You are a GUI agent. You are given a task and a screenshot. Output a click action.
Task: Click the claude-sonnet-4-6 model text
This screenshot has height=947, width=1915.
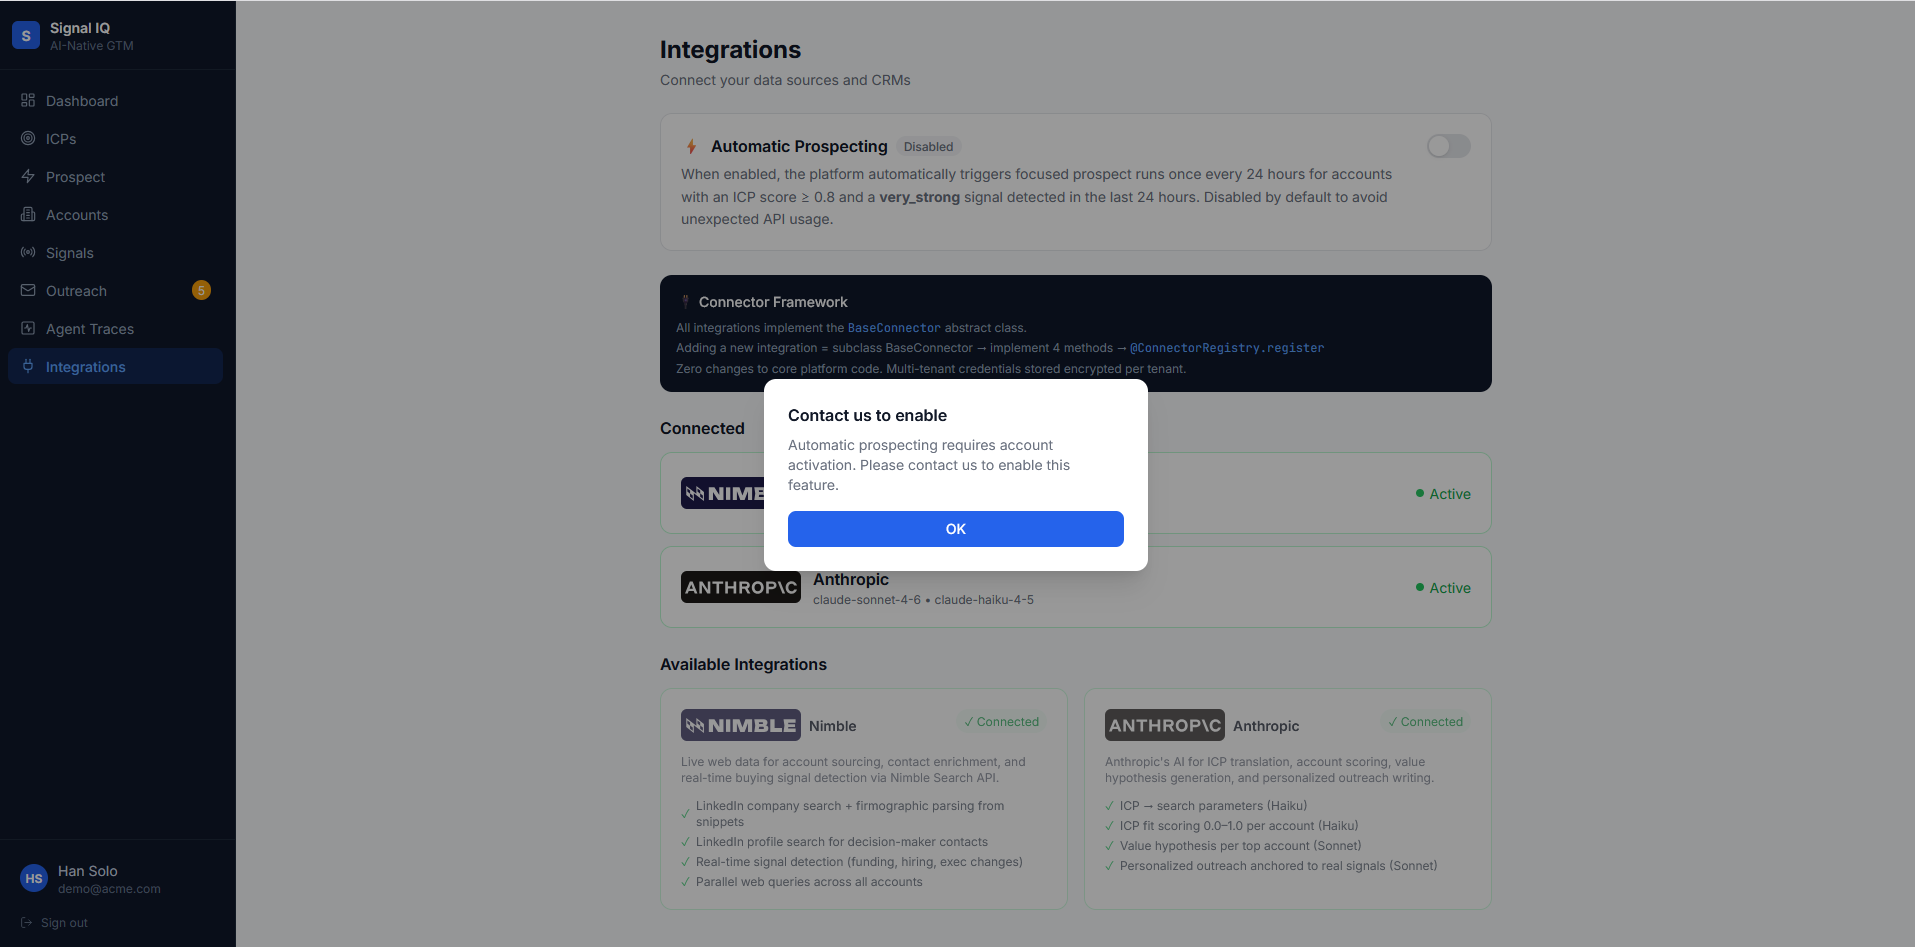(867, 600)
